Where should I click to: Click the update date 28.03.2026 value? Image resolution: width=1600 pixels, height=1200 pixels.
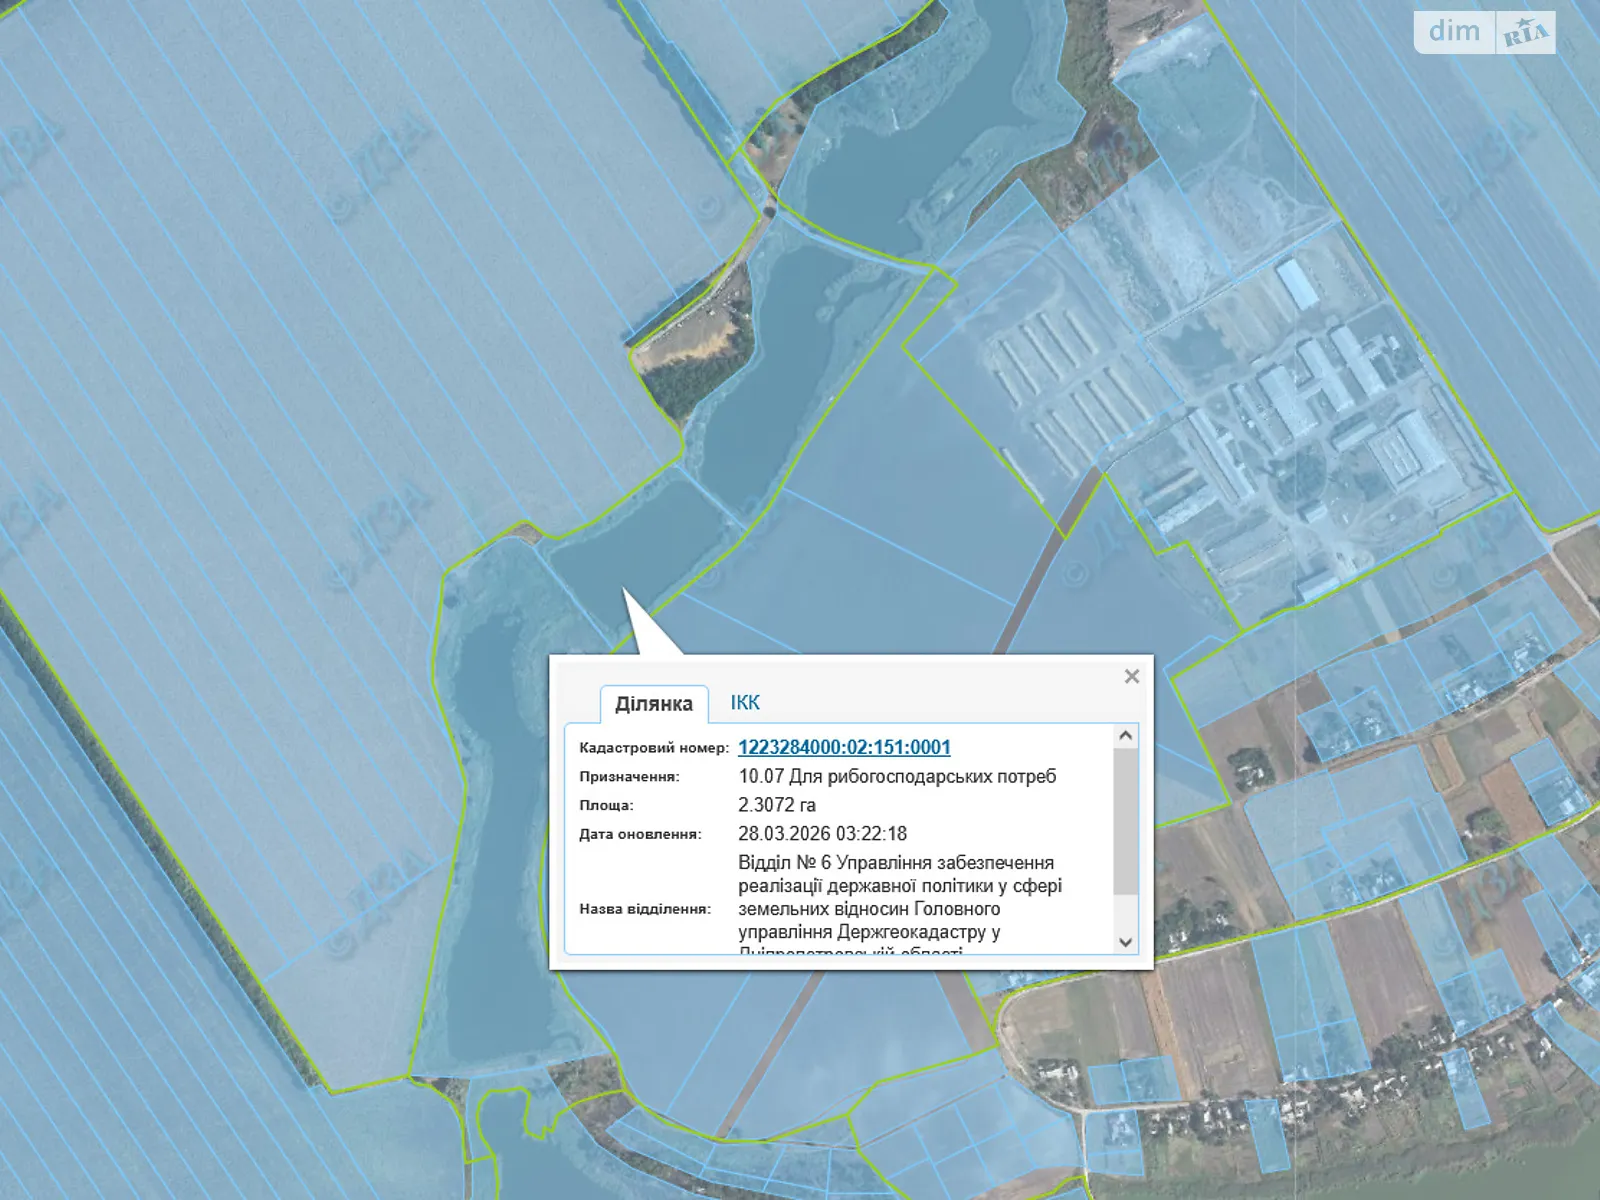coord(822,834)
